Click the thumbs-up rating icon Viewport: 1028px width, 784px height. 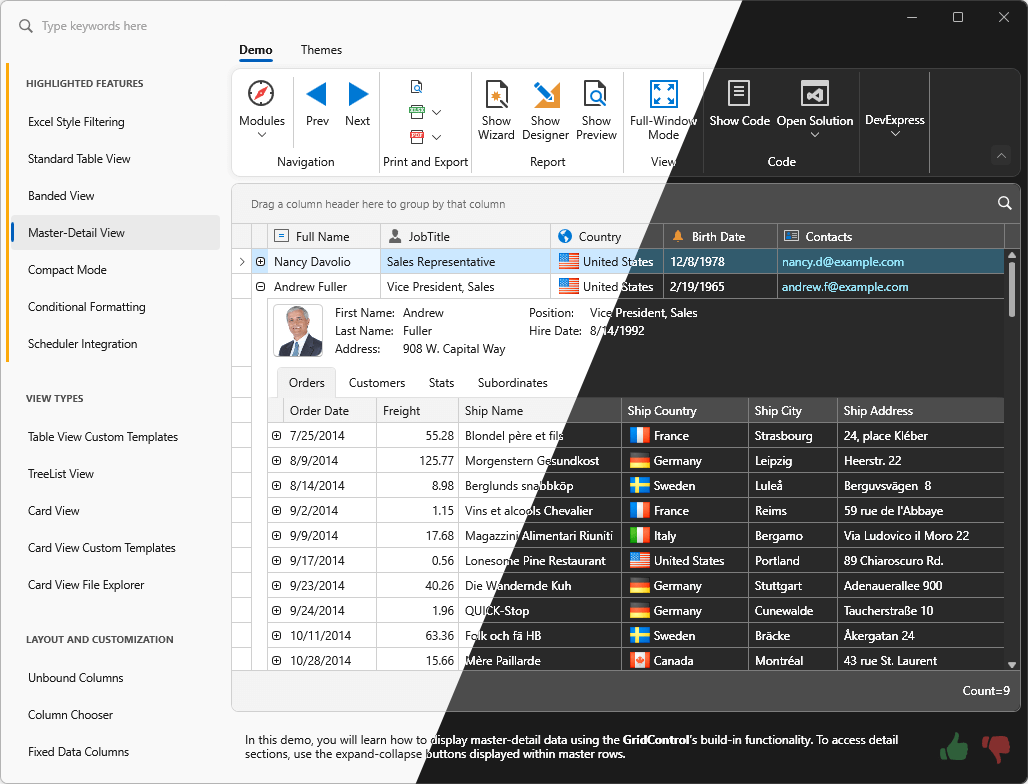[953, 746]
